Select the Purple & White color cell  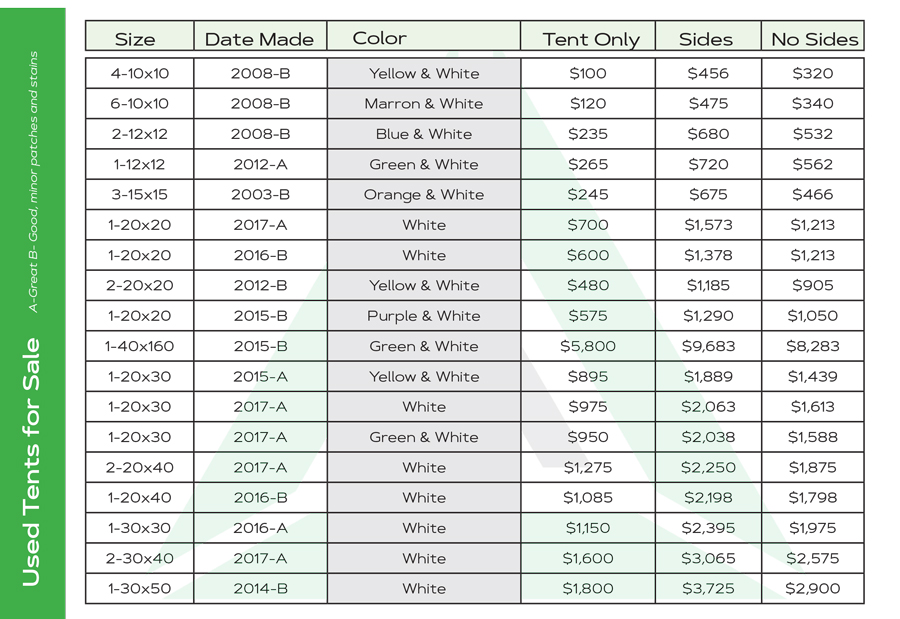click(423, 316)
